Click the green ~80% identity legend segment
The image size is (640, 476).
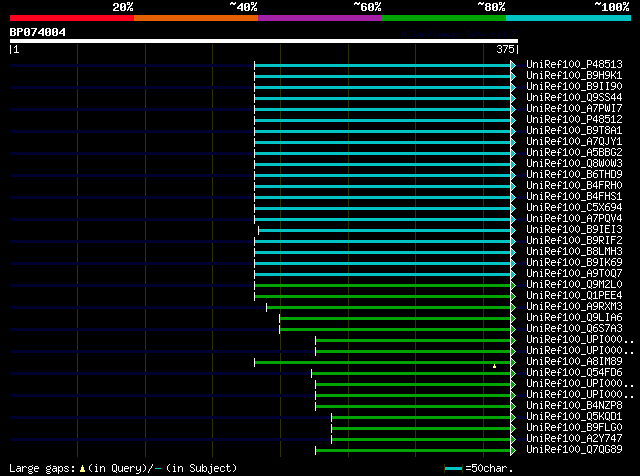[x=444, y=18]
